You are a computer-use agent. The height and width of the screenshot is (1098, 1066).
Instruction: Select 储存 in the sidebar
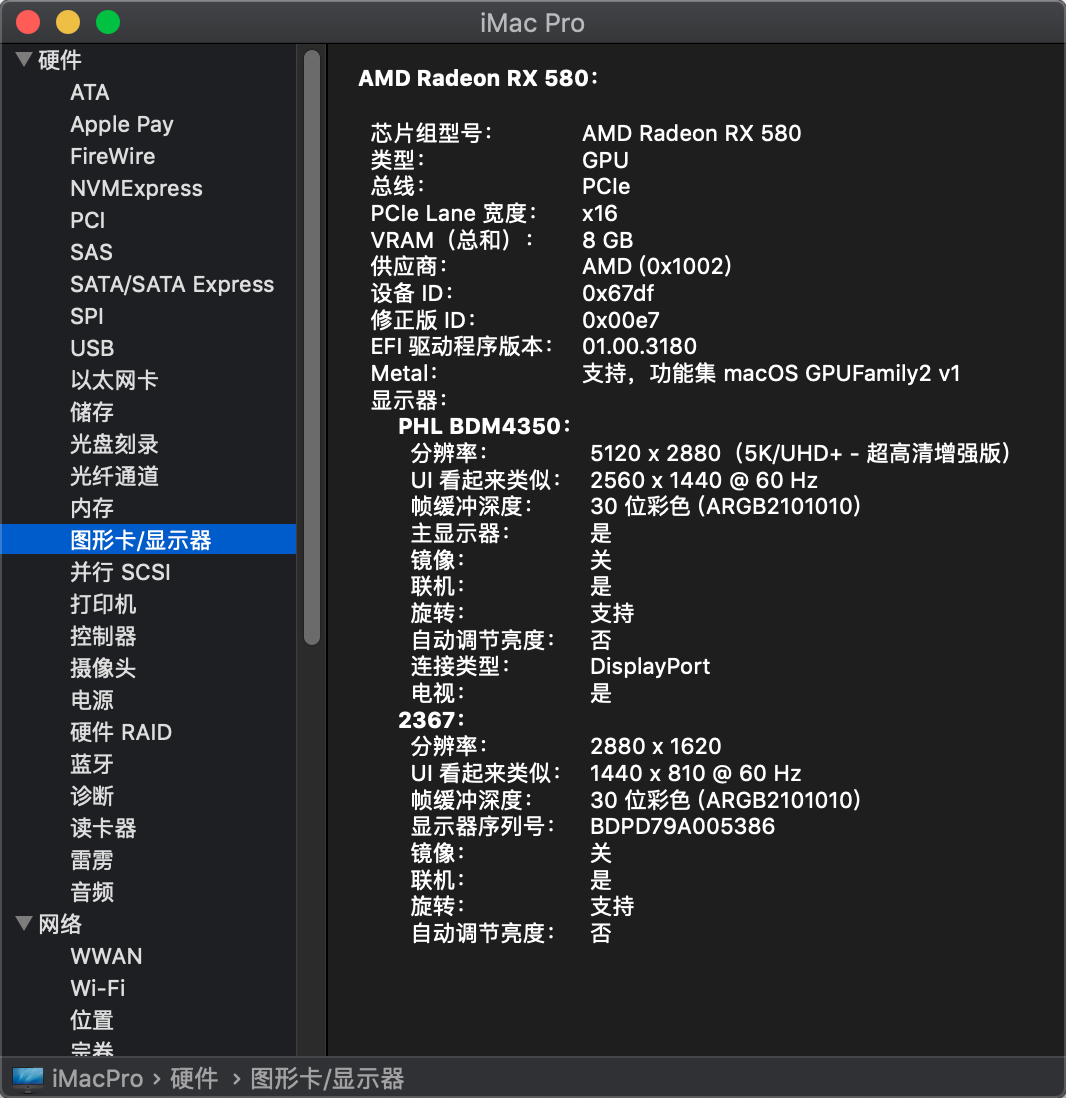92,412
